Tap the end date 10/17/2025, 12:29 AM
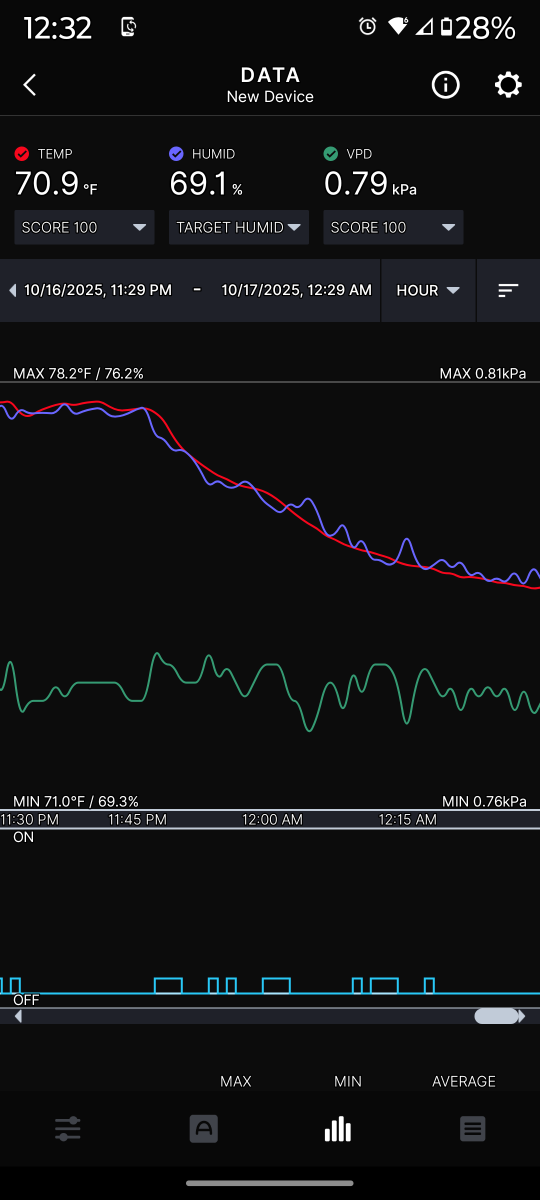The image size is (540, 1200). point(297,290)
